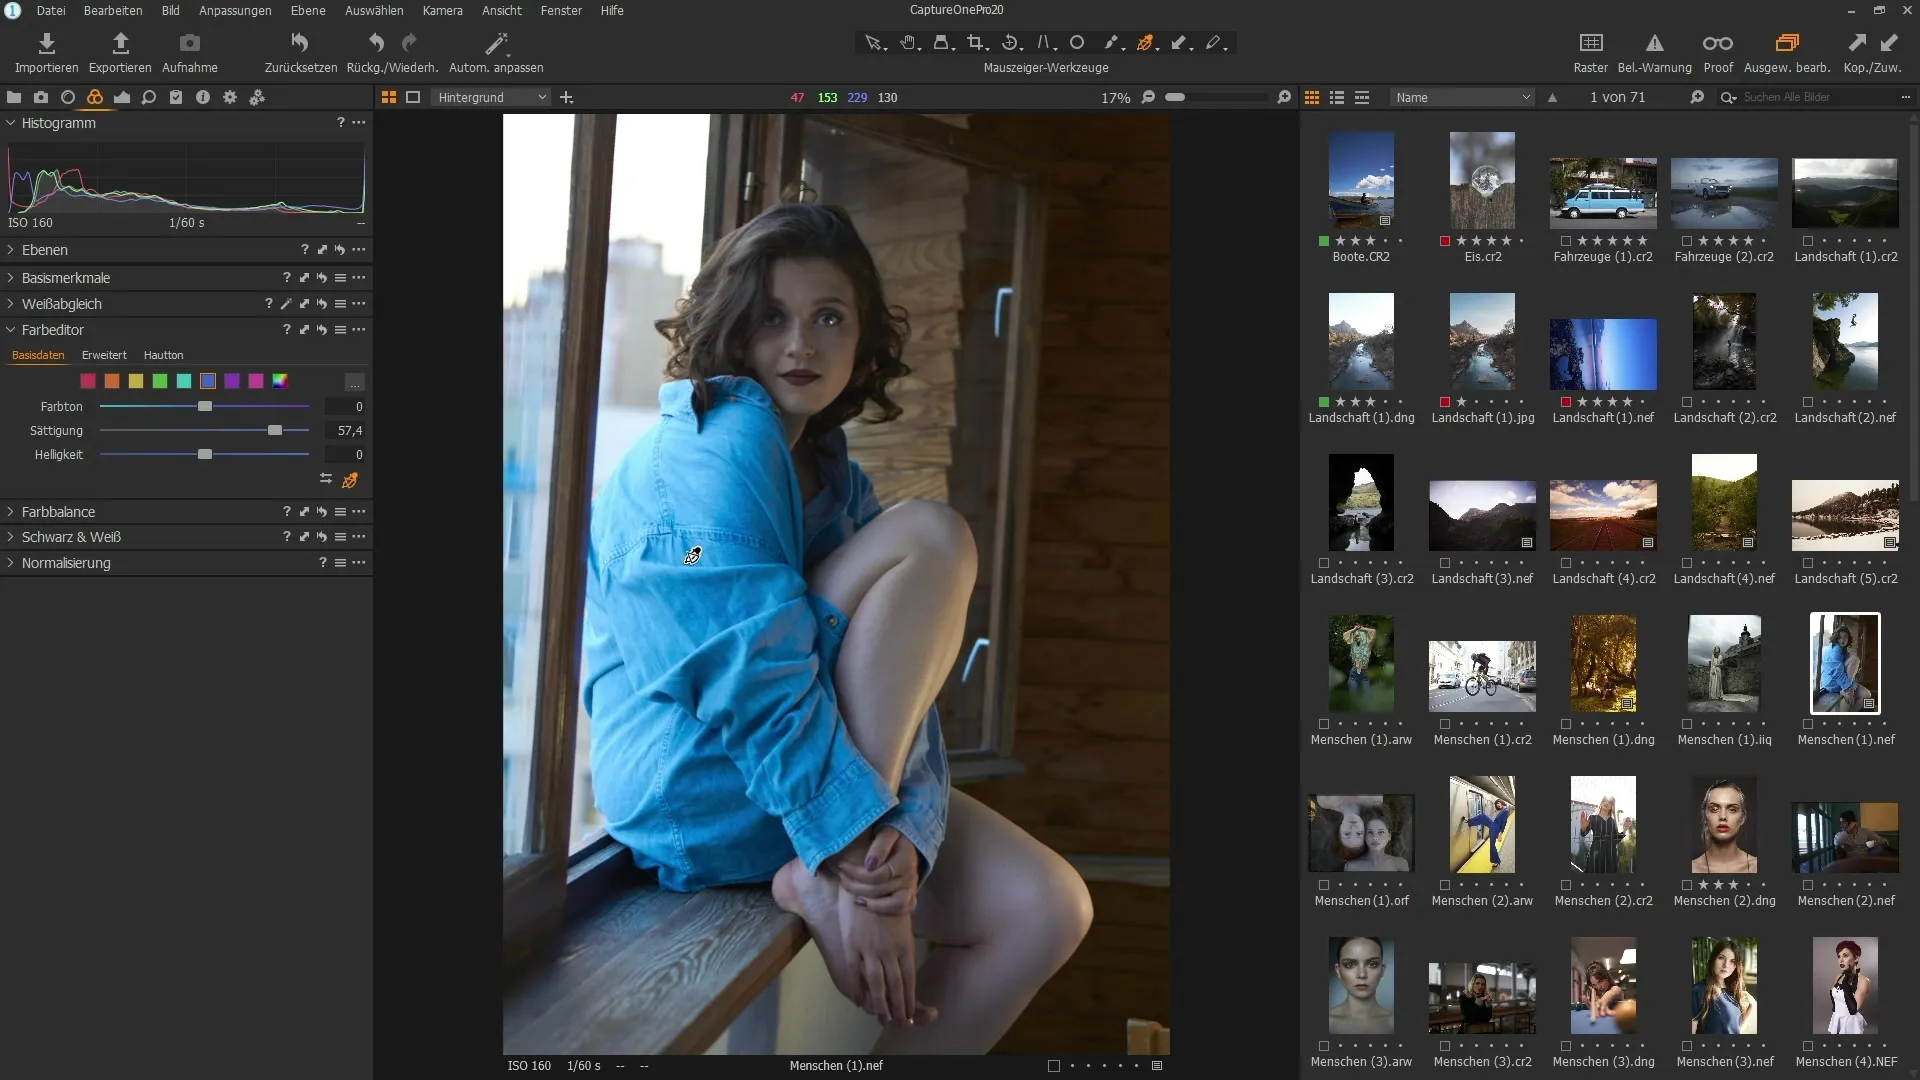This screenshot has width=1920, height=1080.
Task: Open the Hintergrund layer dropdown
Action: 491,97
